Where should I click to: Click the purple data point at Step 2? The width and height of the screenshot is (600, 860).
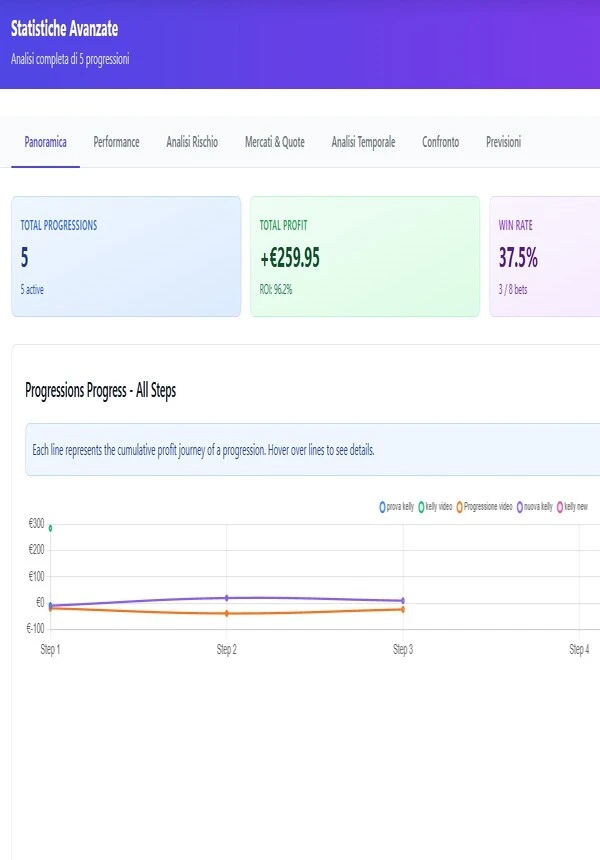[228, 597]
